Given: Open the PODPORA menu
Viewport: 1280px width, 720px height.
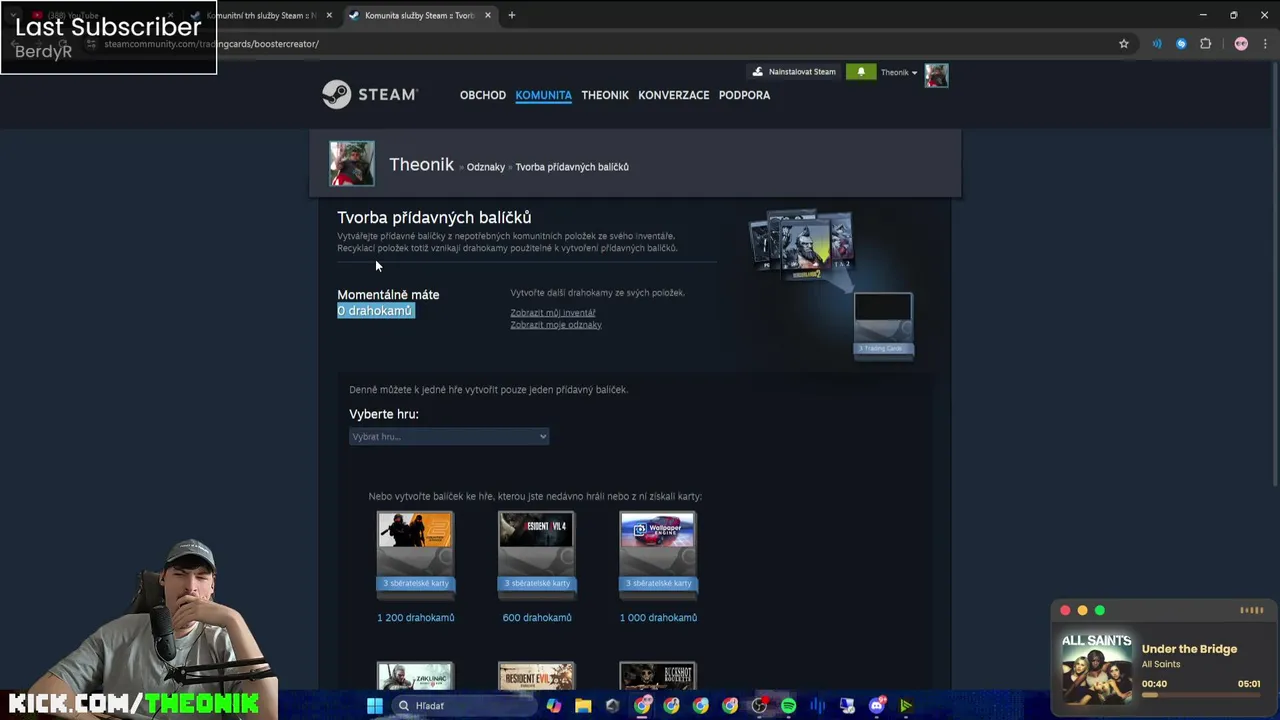Looking at the screenshot, I should coord(744,95).
